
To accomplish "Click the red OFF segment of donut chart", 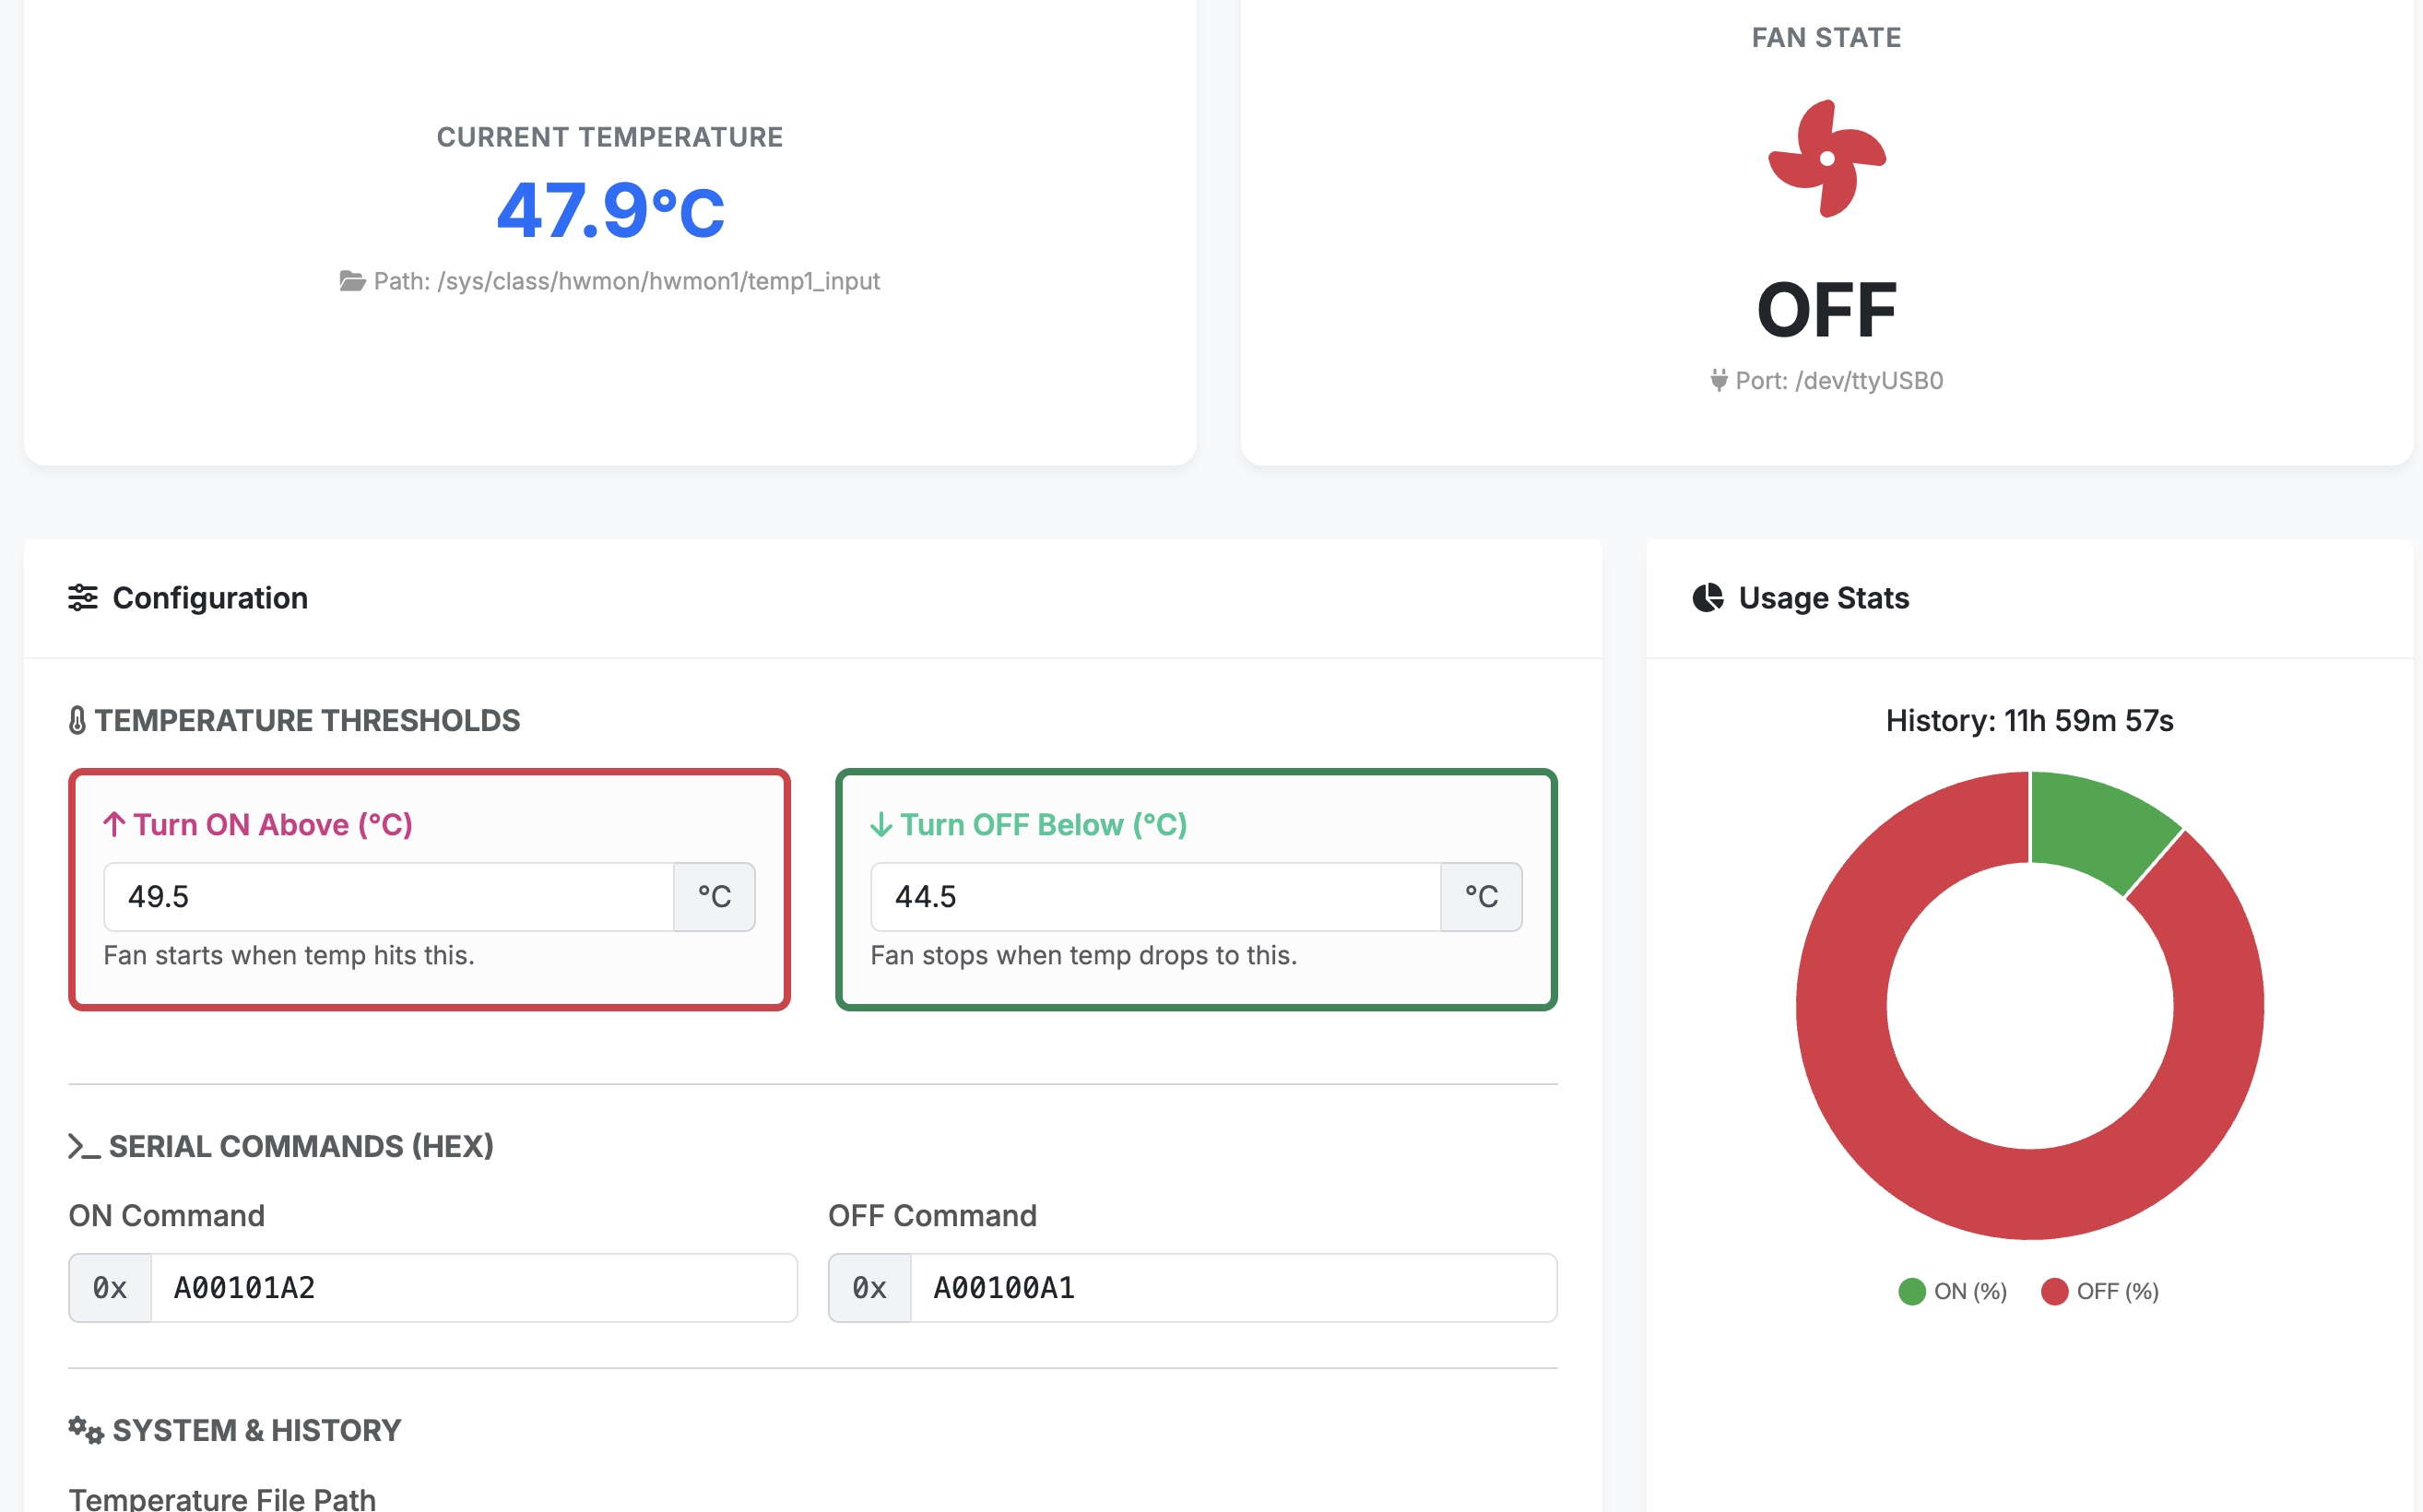I will click(x=1900, y=1150).
